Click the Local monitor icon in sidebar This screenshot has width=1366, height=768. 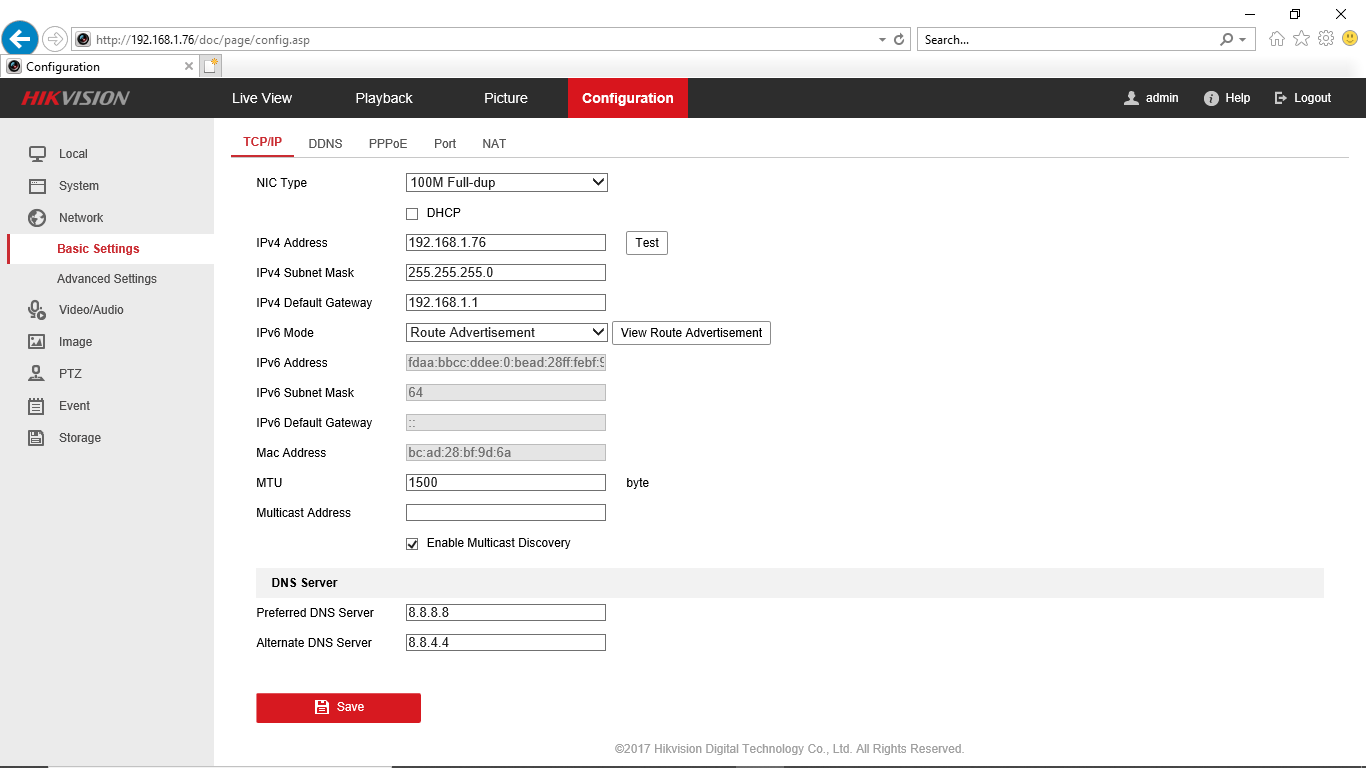click(x=37, y=154)
